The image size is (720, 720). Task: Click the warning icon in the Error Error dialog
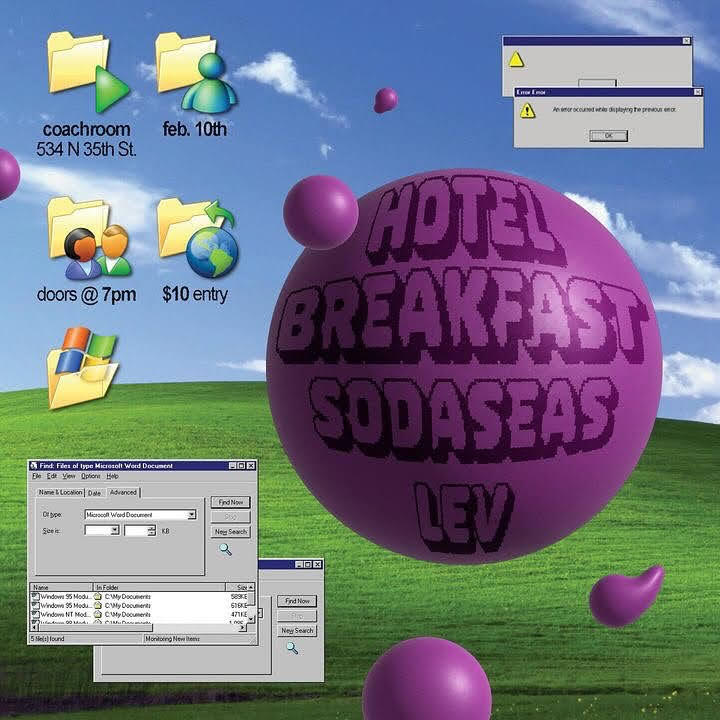tap(528, 110)
